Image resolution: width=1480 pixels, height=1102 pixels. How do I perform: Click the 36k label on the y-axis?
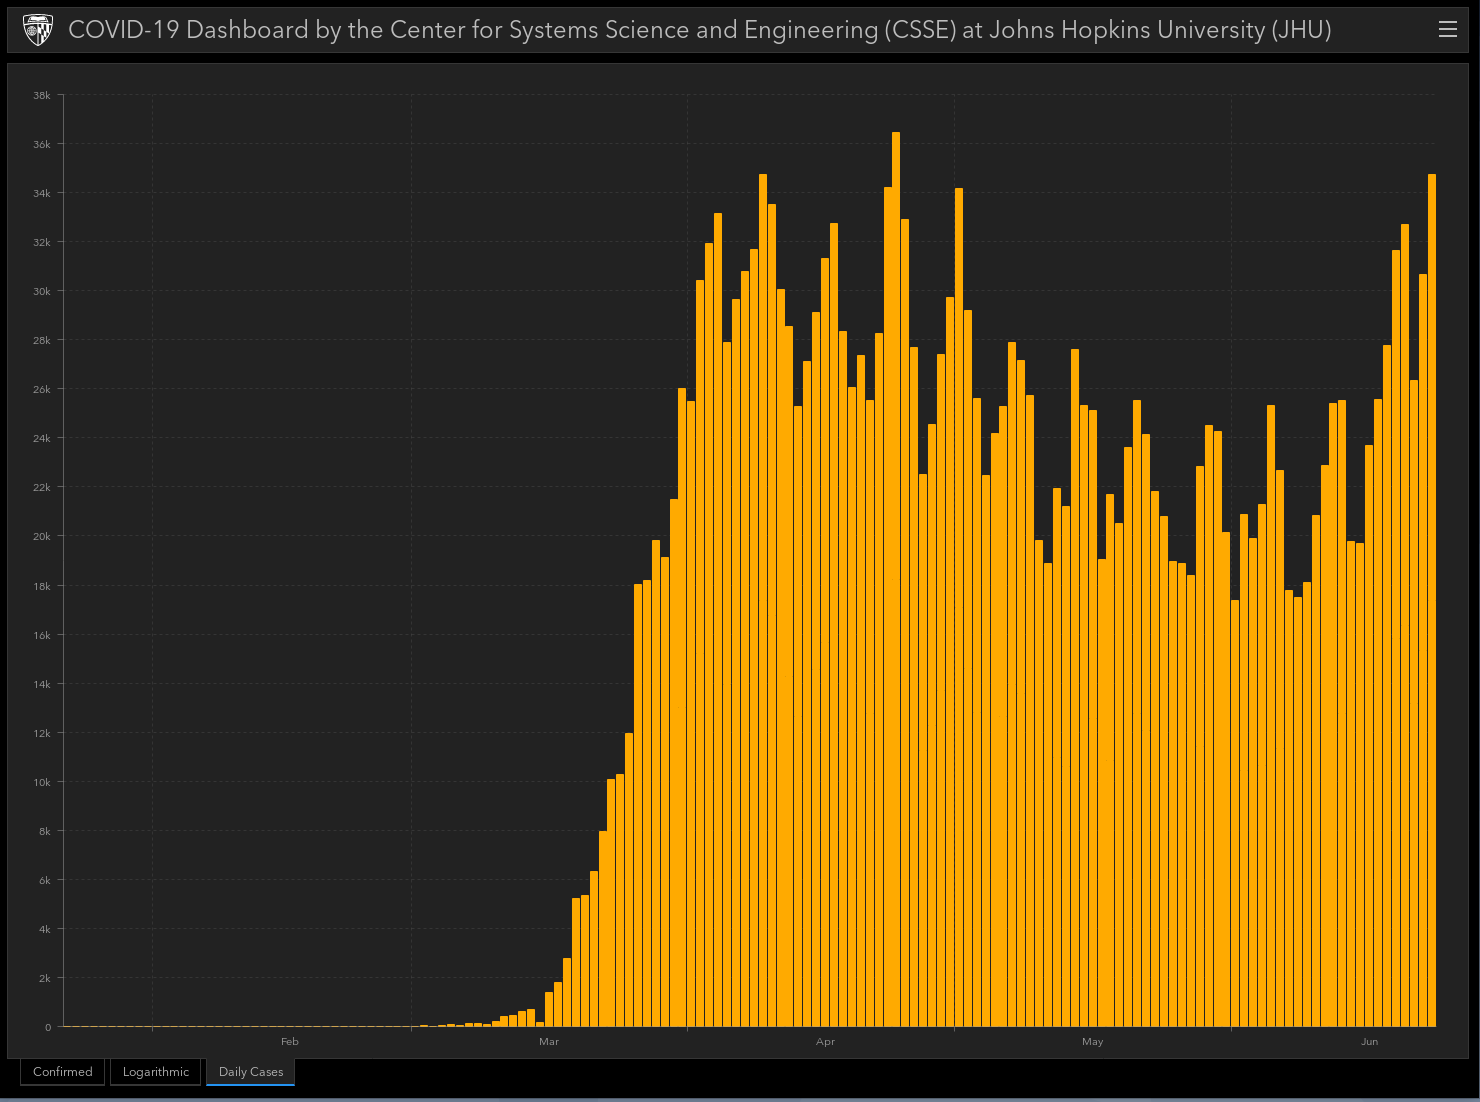coord(41,145)
